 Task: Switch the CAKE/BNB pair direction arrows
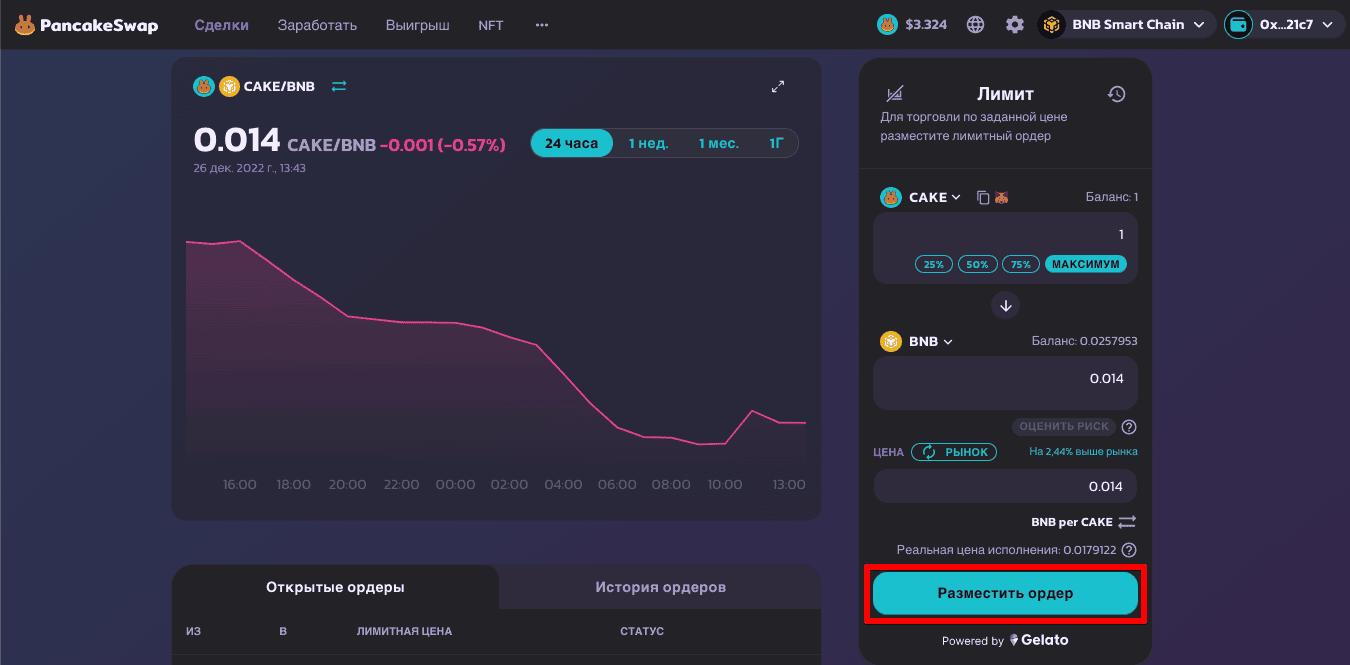[339, 86]
